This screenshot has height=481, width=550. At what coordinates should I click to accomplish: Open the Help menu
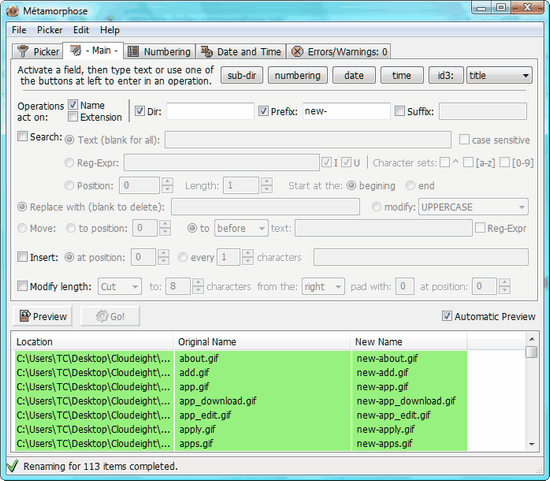[x=110, y=30]
